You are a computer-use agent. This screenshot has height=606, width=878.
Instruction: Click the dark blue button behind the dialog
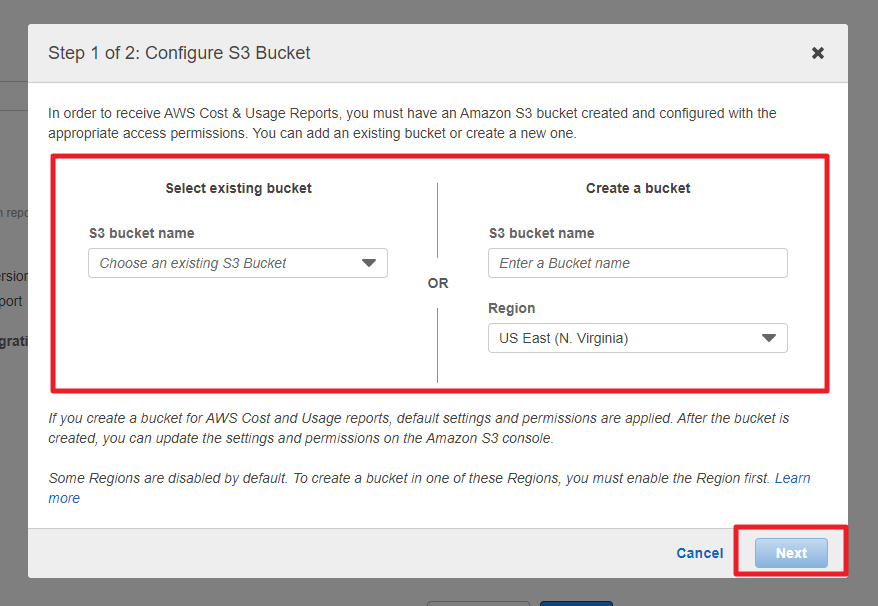click(x=576, y=602)
